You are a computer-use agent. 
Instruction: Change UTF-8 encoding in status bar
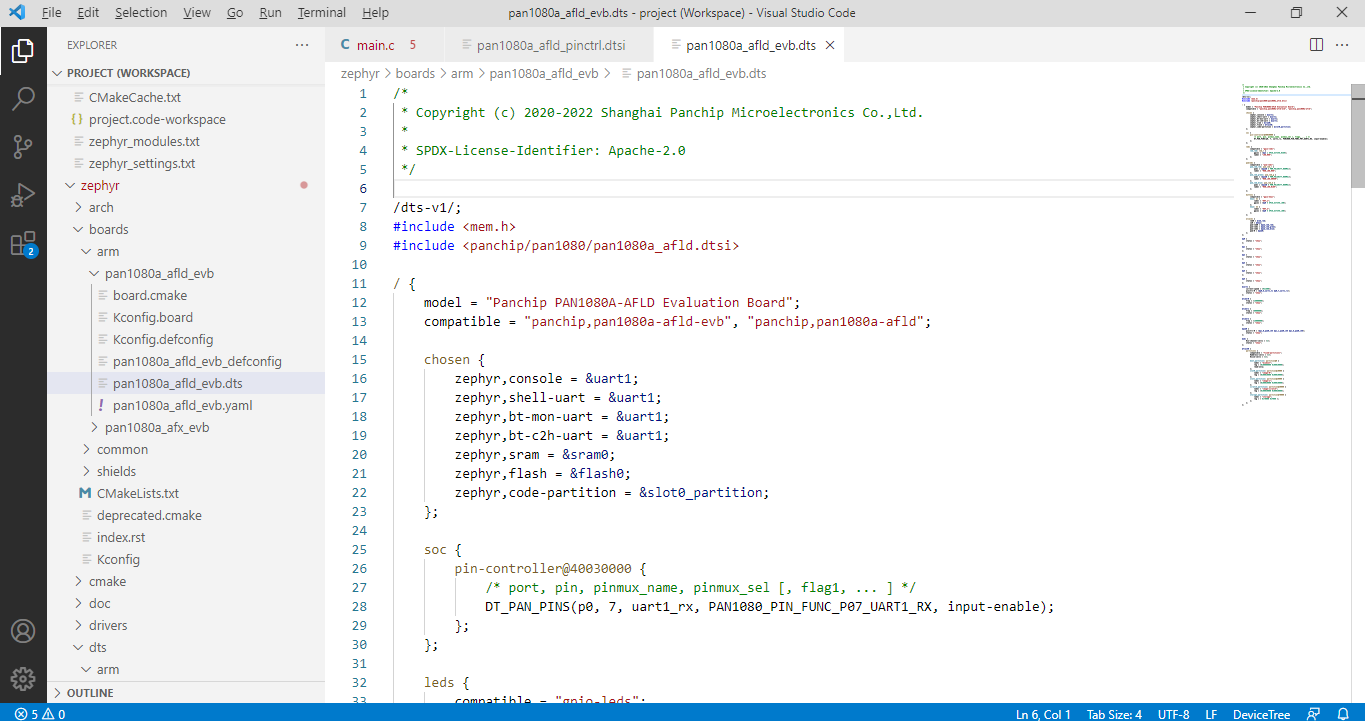click(1173, 713)
